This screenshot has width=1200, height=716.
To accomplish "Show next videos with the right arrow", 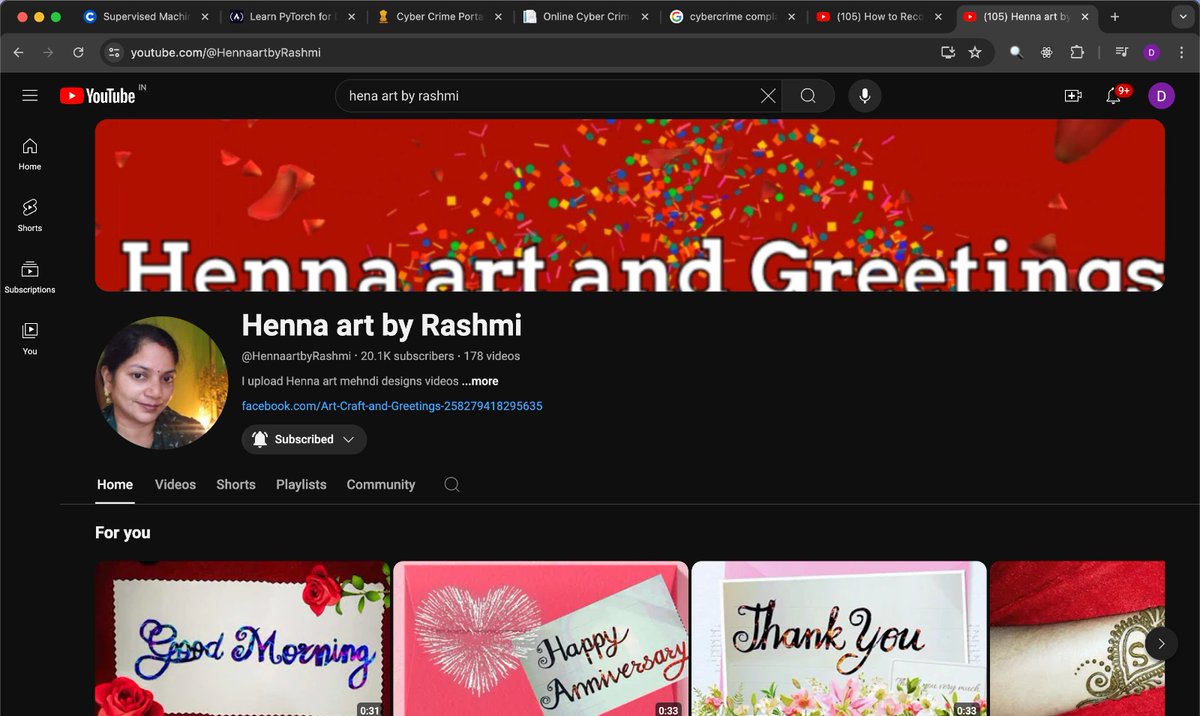I will 1161,643.
